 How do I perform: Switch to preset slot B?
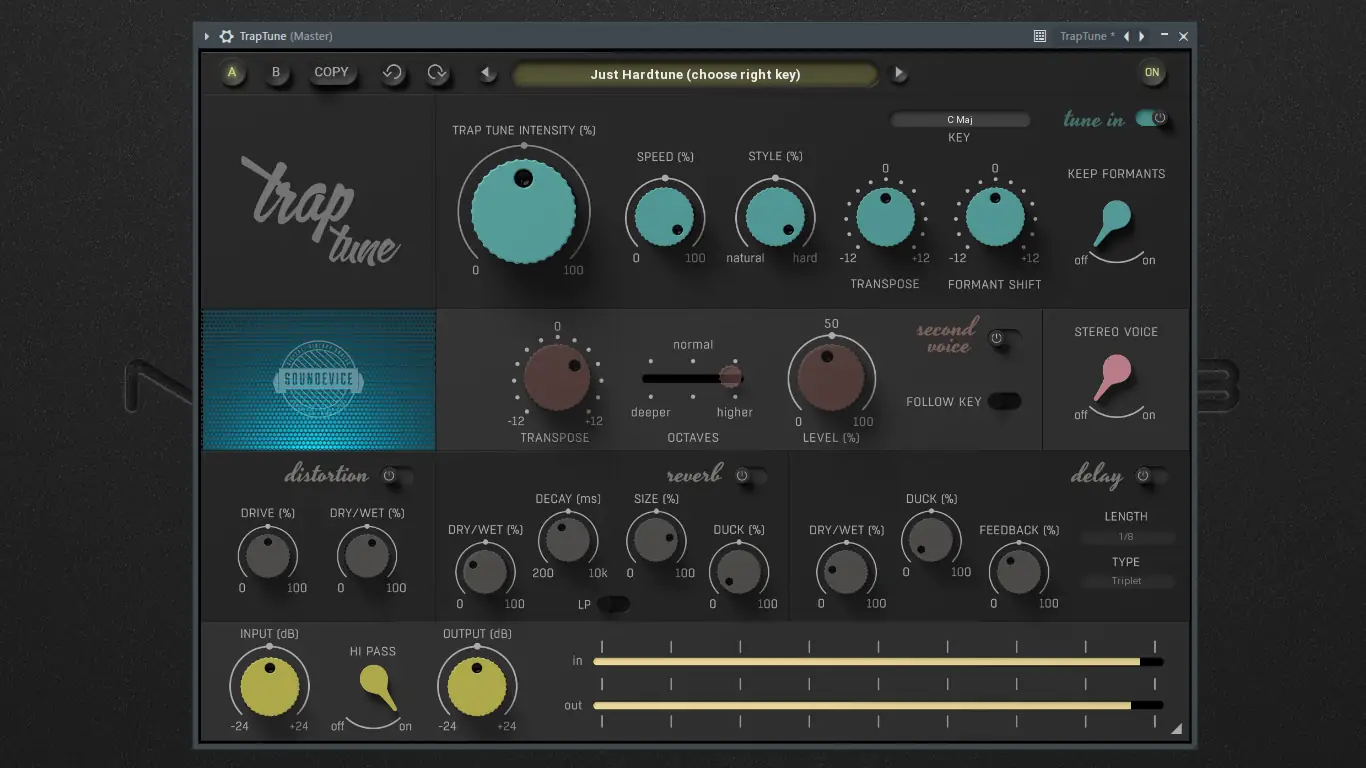pos(277,73)
